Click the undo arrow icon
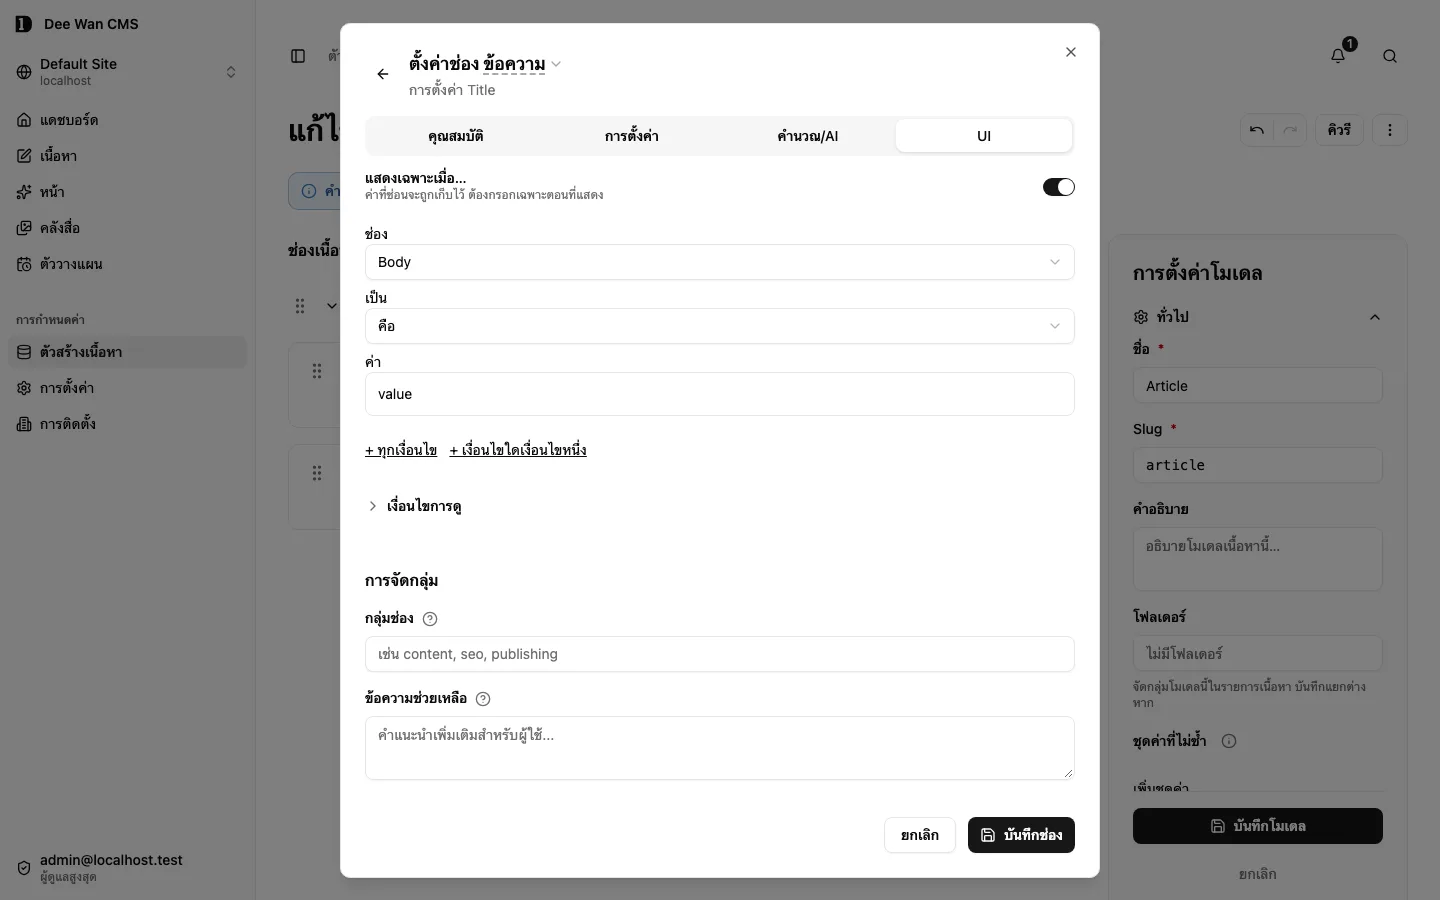Image resolution: width=1440 pixels, height=900 pixels. point(1257,130)
